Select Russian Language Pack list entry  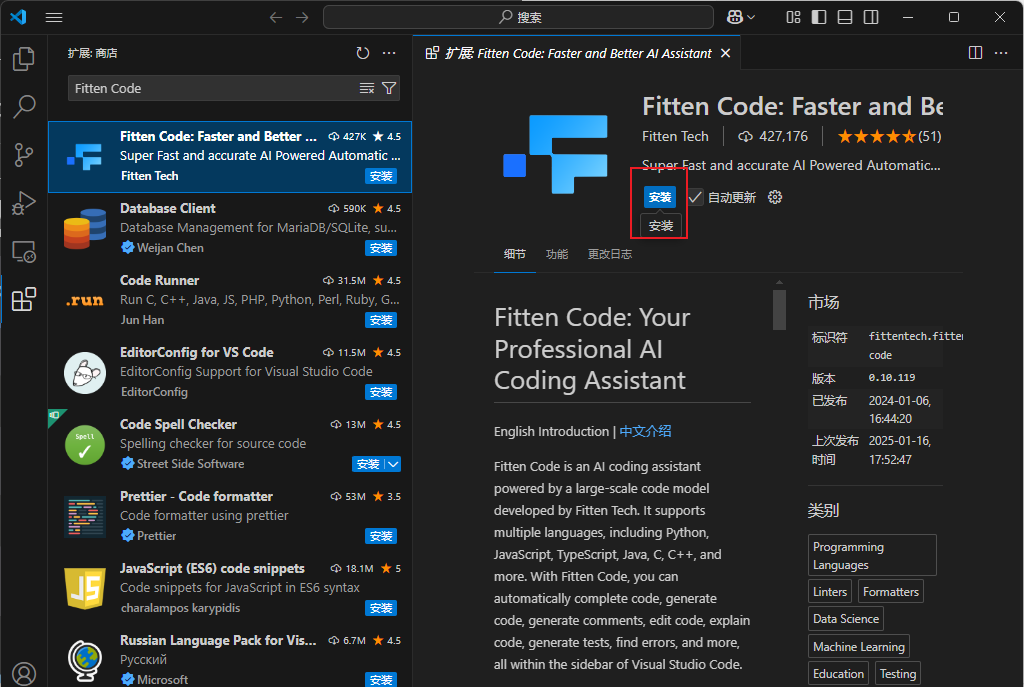230,660
